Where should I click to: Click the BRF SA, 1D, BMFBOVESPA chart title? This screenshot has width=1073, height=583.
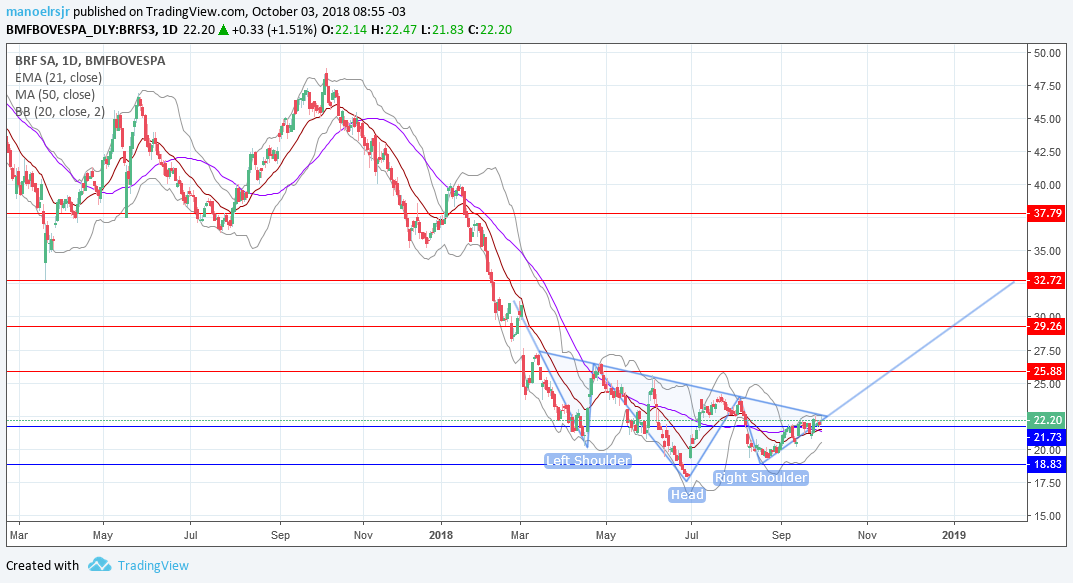click(90, 60)
